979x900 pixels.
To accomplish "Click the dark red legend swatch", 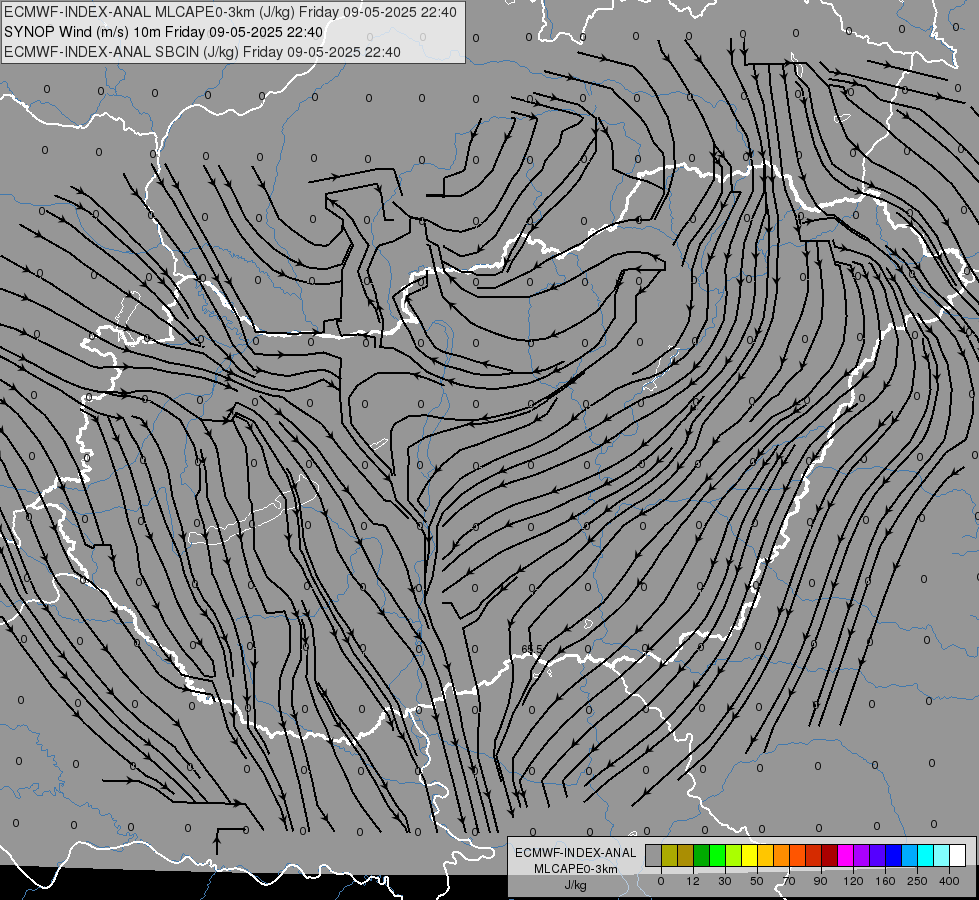I will point(830,855).
